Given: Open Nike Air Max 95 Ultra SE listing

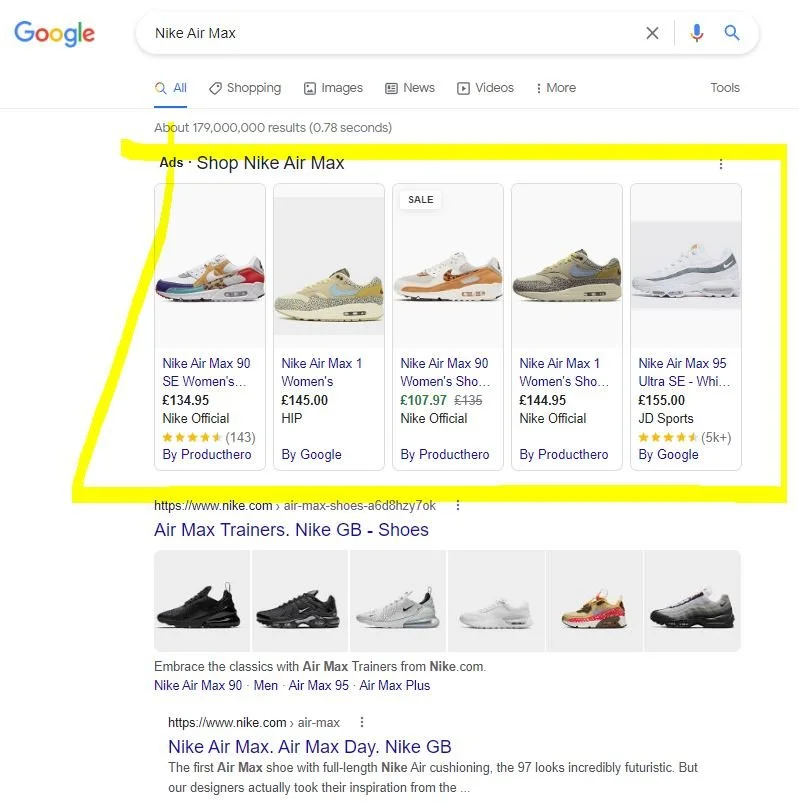Looking at the screenshot, I should [684, 372].
